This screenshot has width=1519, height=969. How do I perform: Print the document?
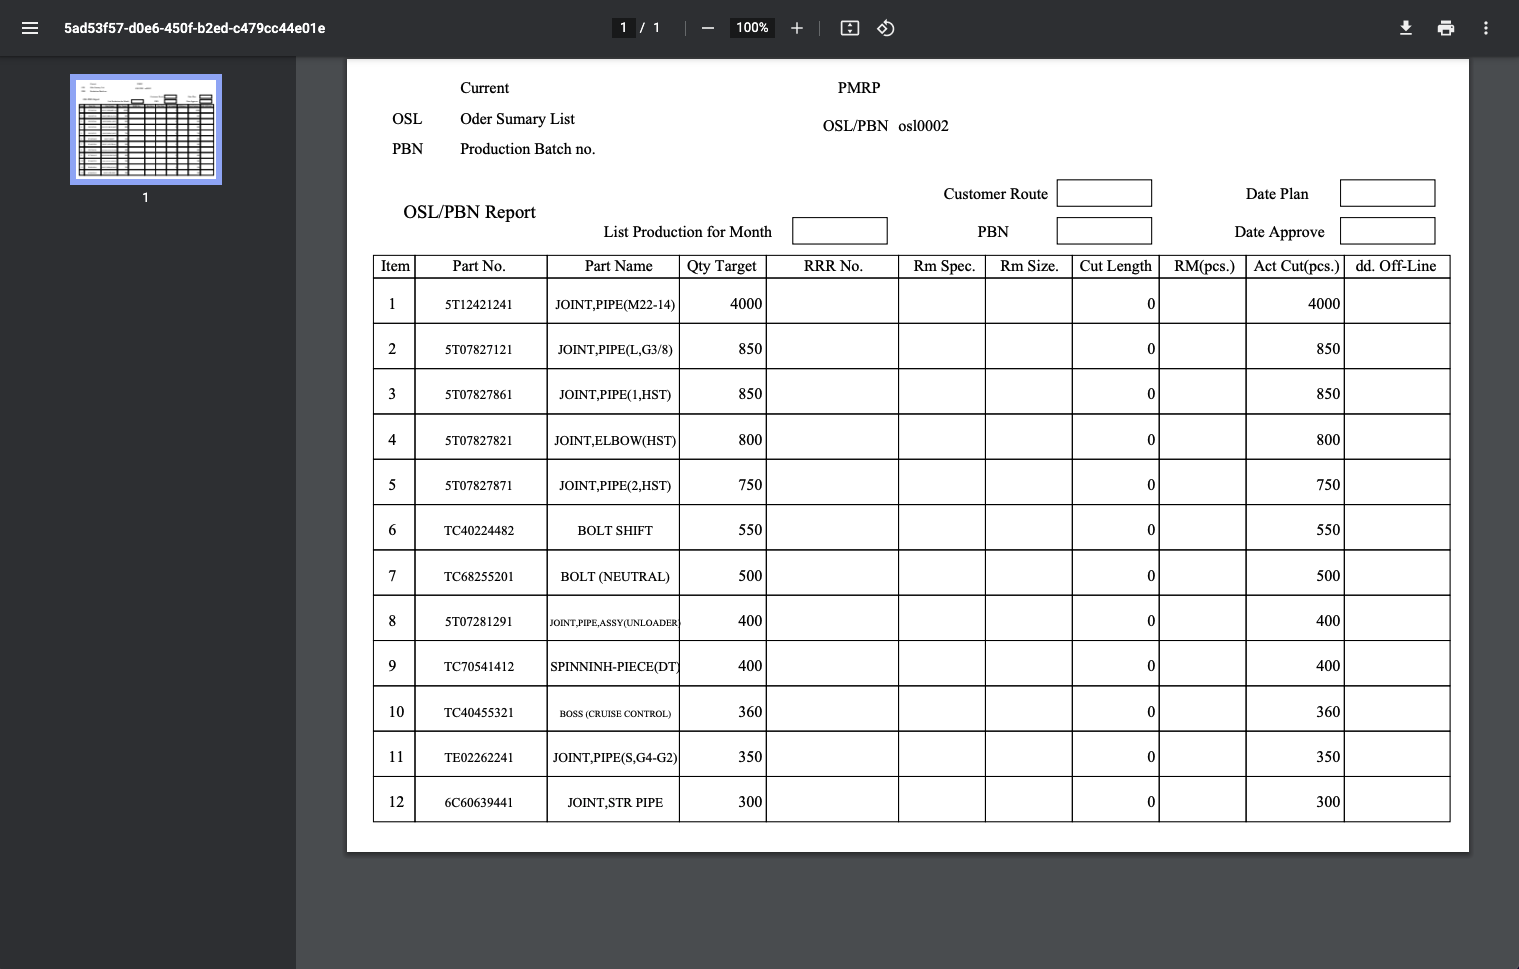point(1446,28)
